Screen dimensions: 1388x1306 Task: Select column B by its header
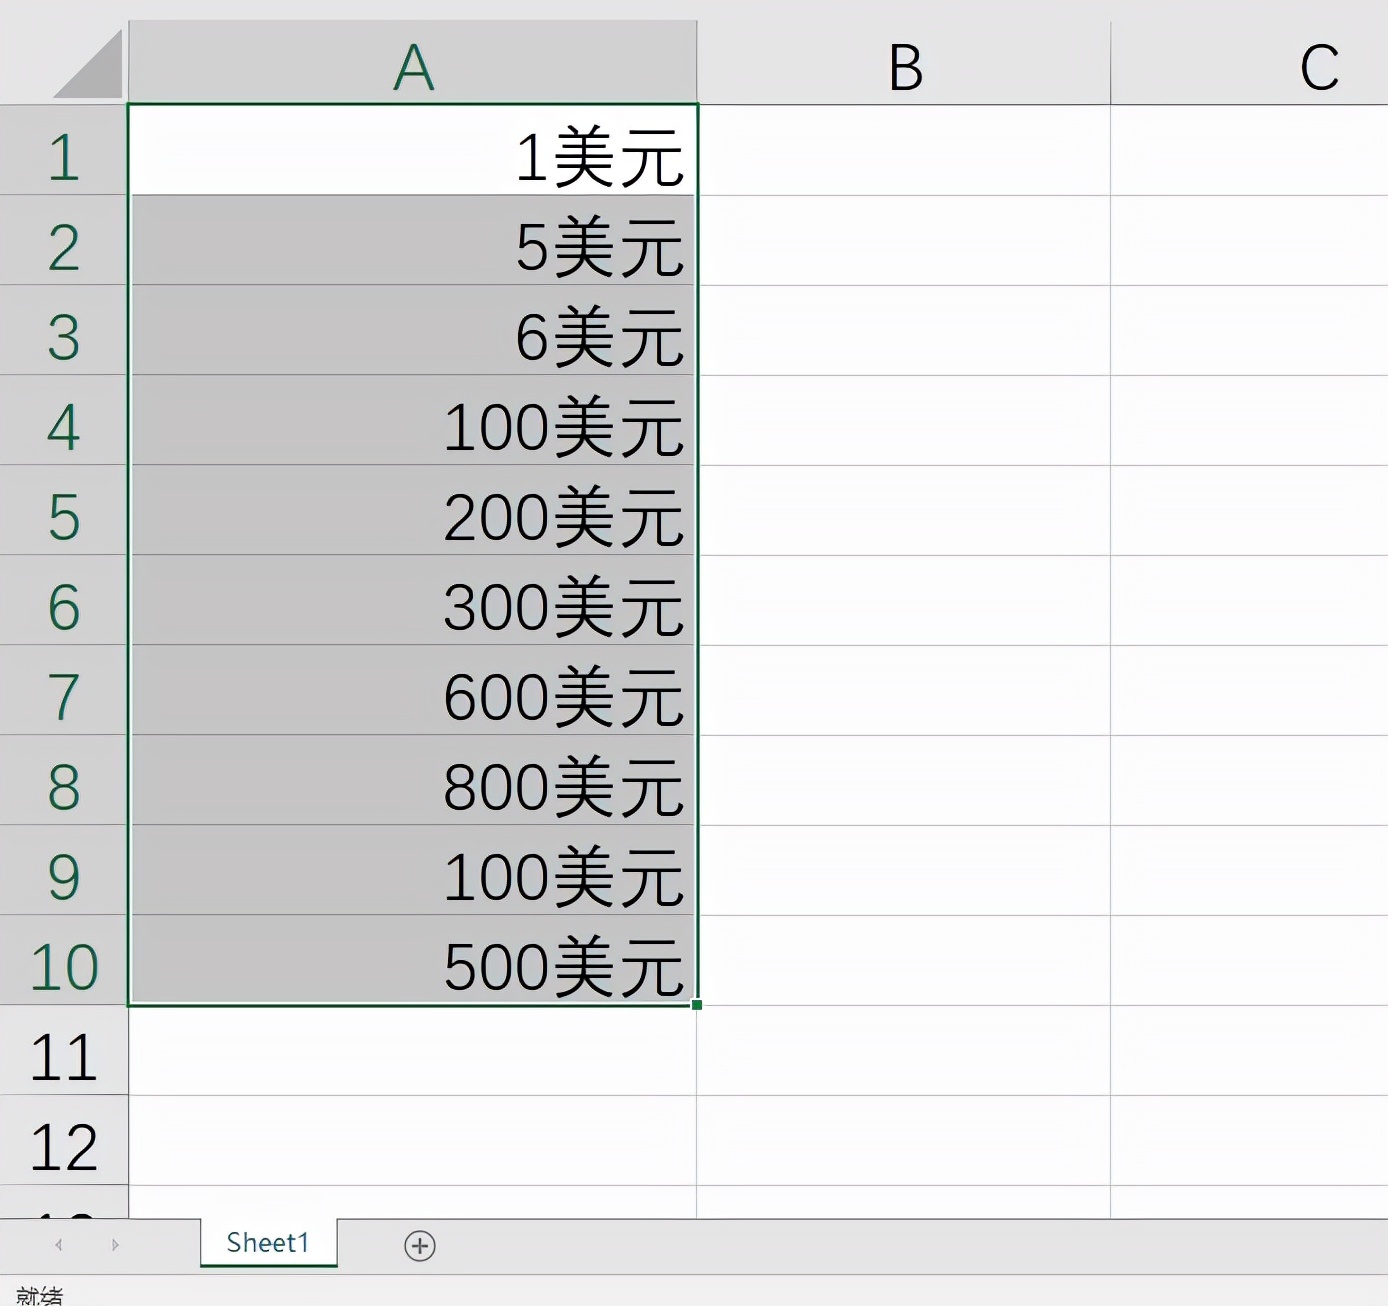[904, 62]
